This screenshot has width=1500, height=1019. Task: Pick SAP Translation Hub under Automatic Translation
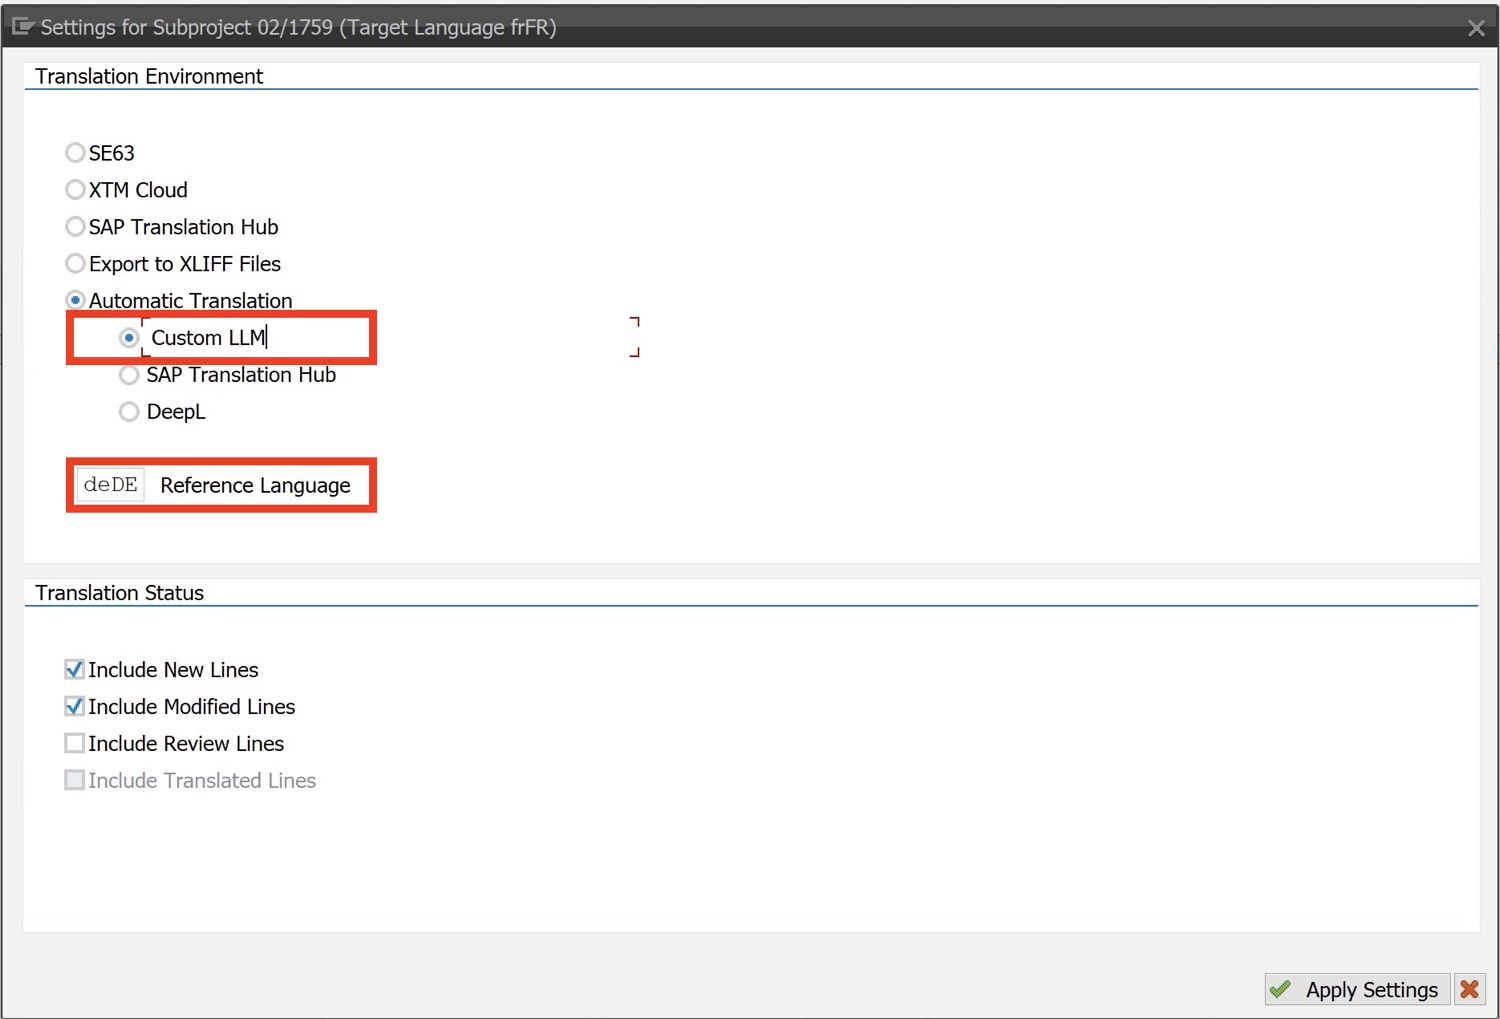pyautogui.click(x=129, y=375)
